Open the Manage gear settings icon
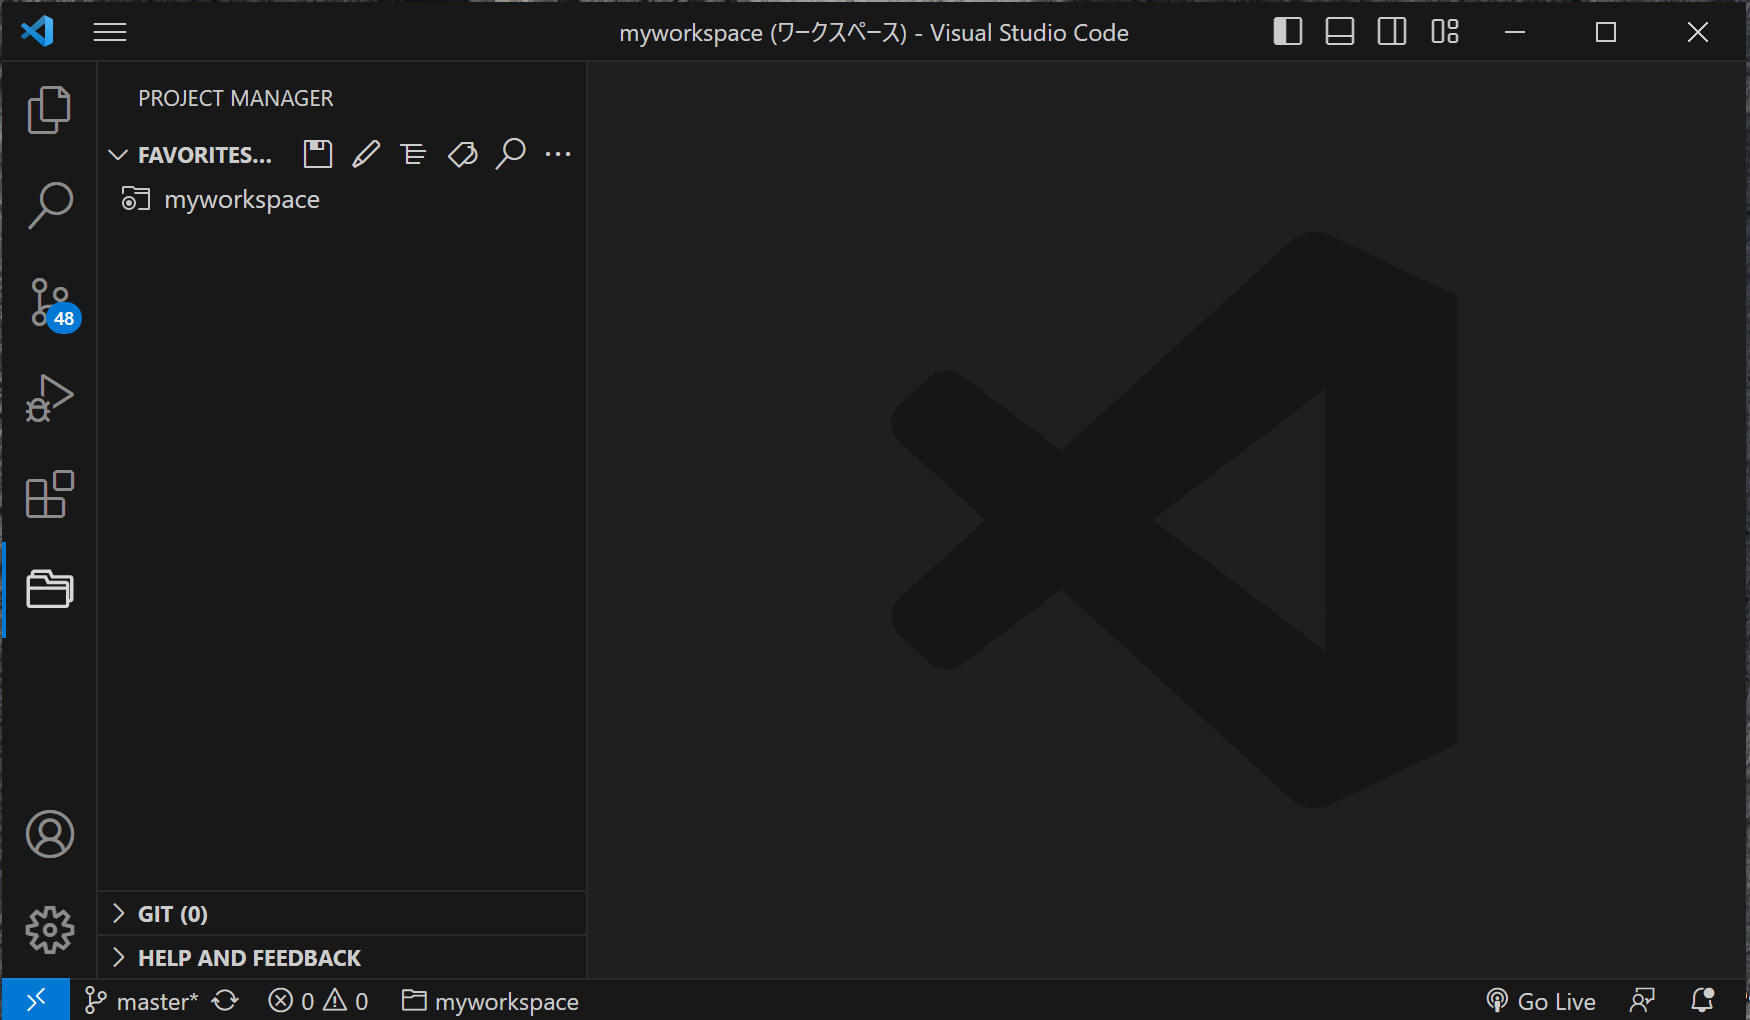1750x1020 pixels. click(49, 930)
